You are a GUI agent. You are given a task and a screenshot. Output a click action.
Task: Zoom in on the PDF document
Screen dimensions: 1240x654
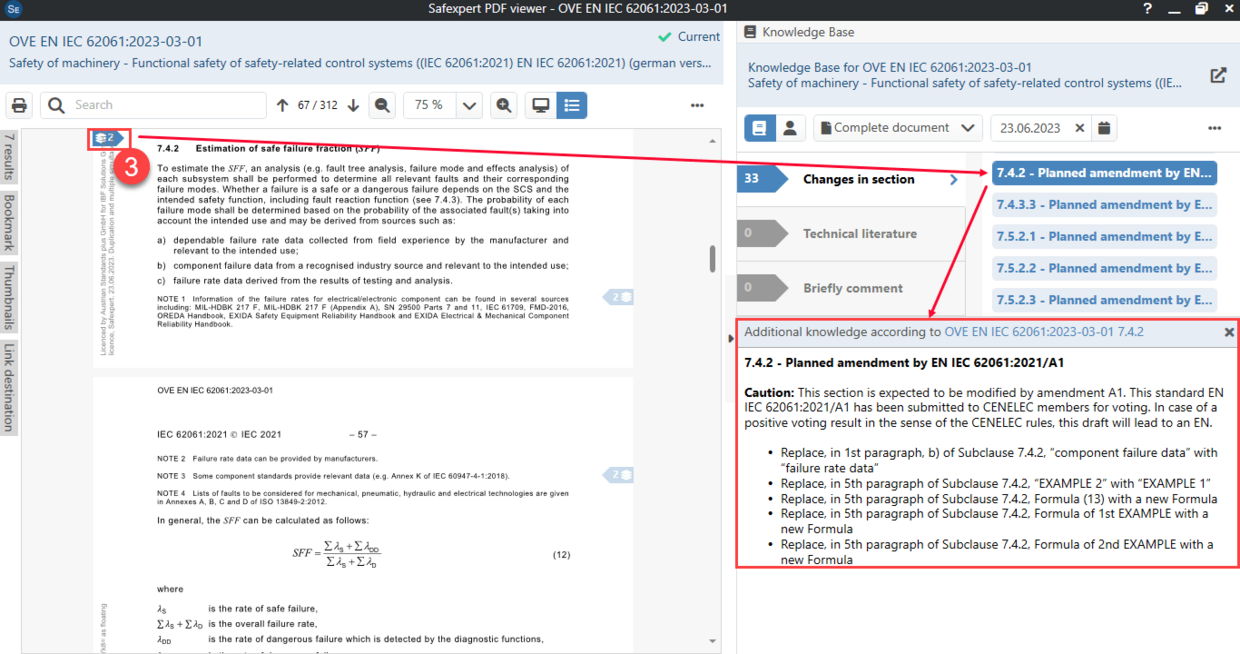(504, 104)
